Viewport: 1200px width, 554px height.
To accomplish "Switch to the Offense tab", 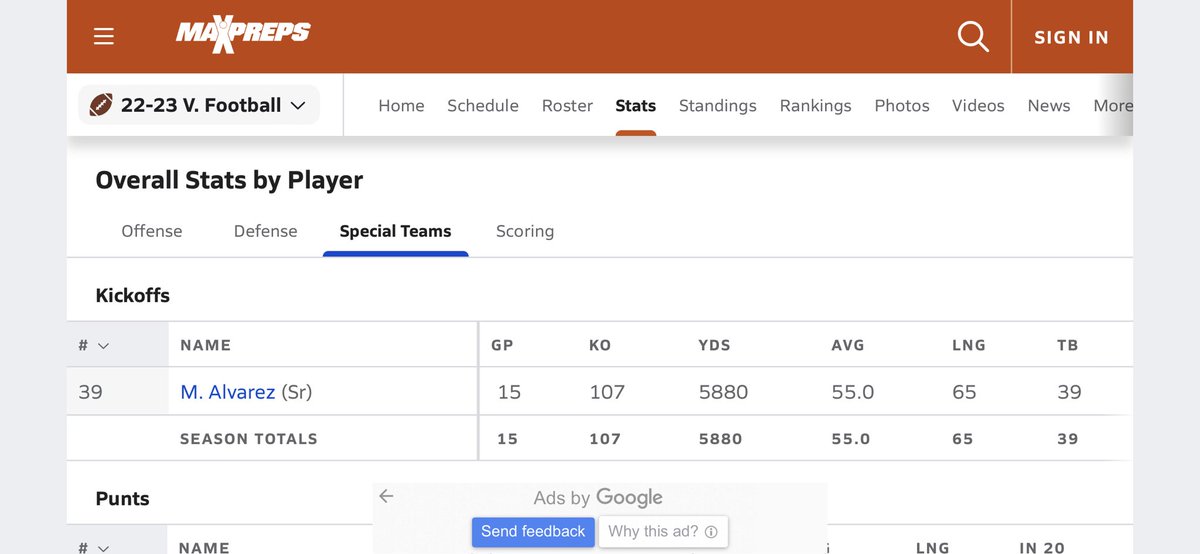I will pos(152,231).
